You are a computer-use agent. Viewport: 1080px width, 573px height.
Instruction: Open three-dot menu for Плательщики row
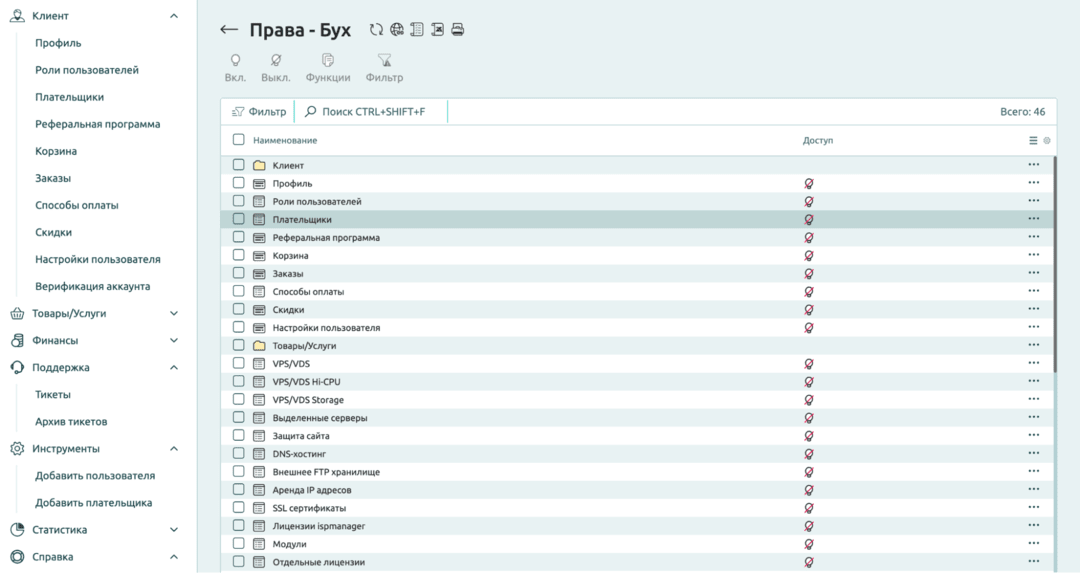(x=1033, y=219)
